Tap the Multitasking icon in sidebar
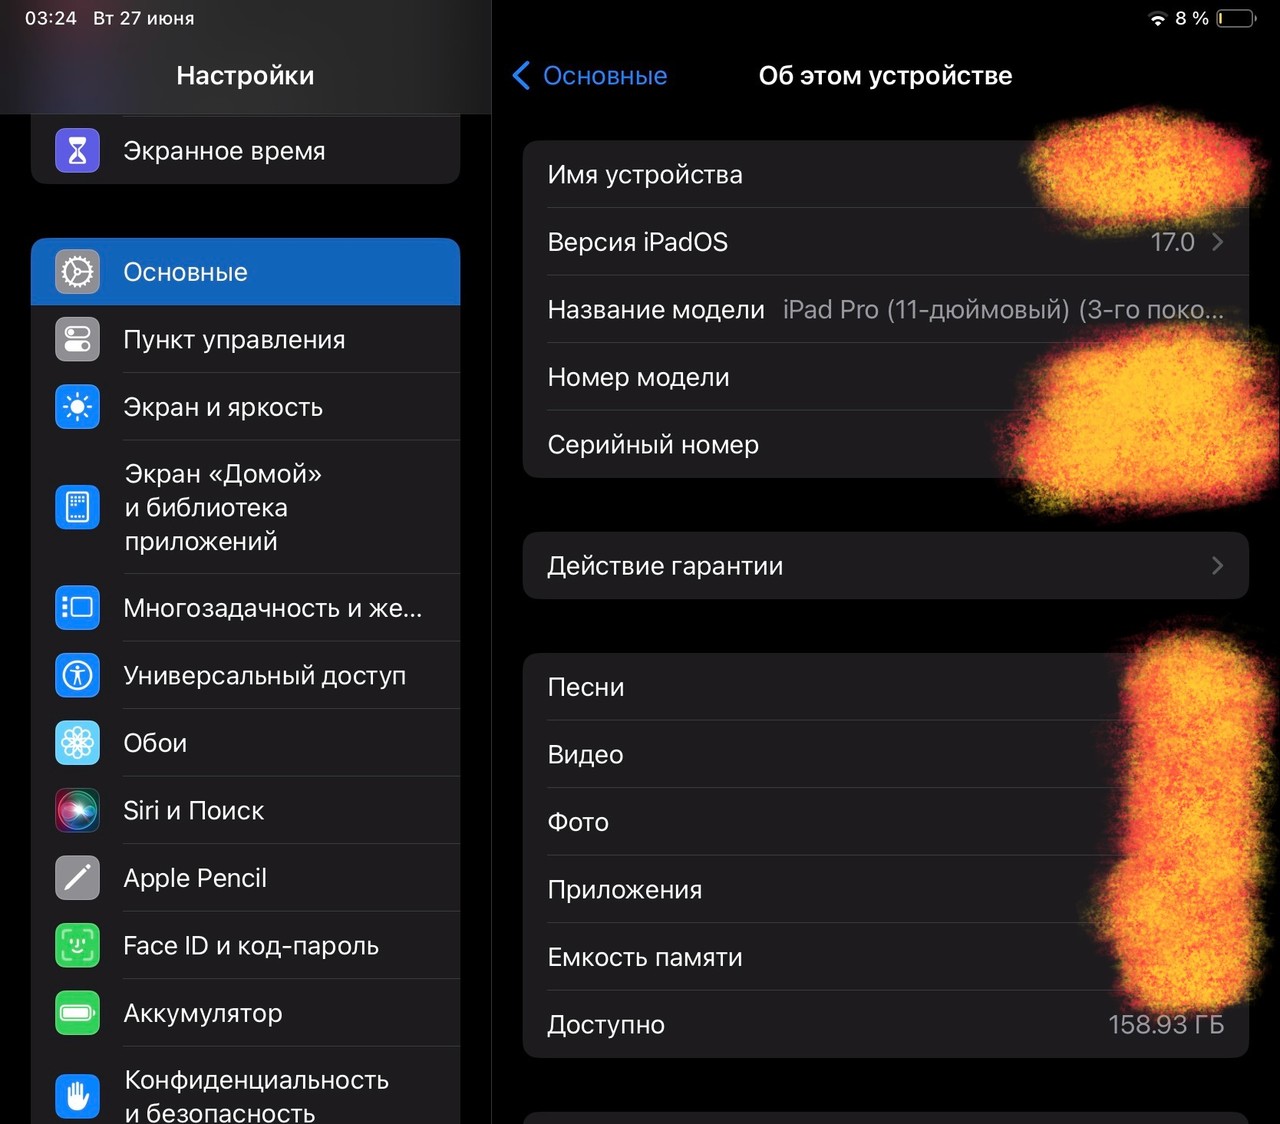Image resolution: width=1280 pixels, height=1124 pixels. point(77,608)
